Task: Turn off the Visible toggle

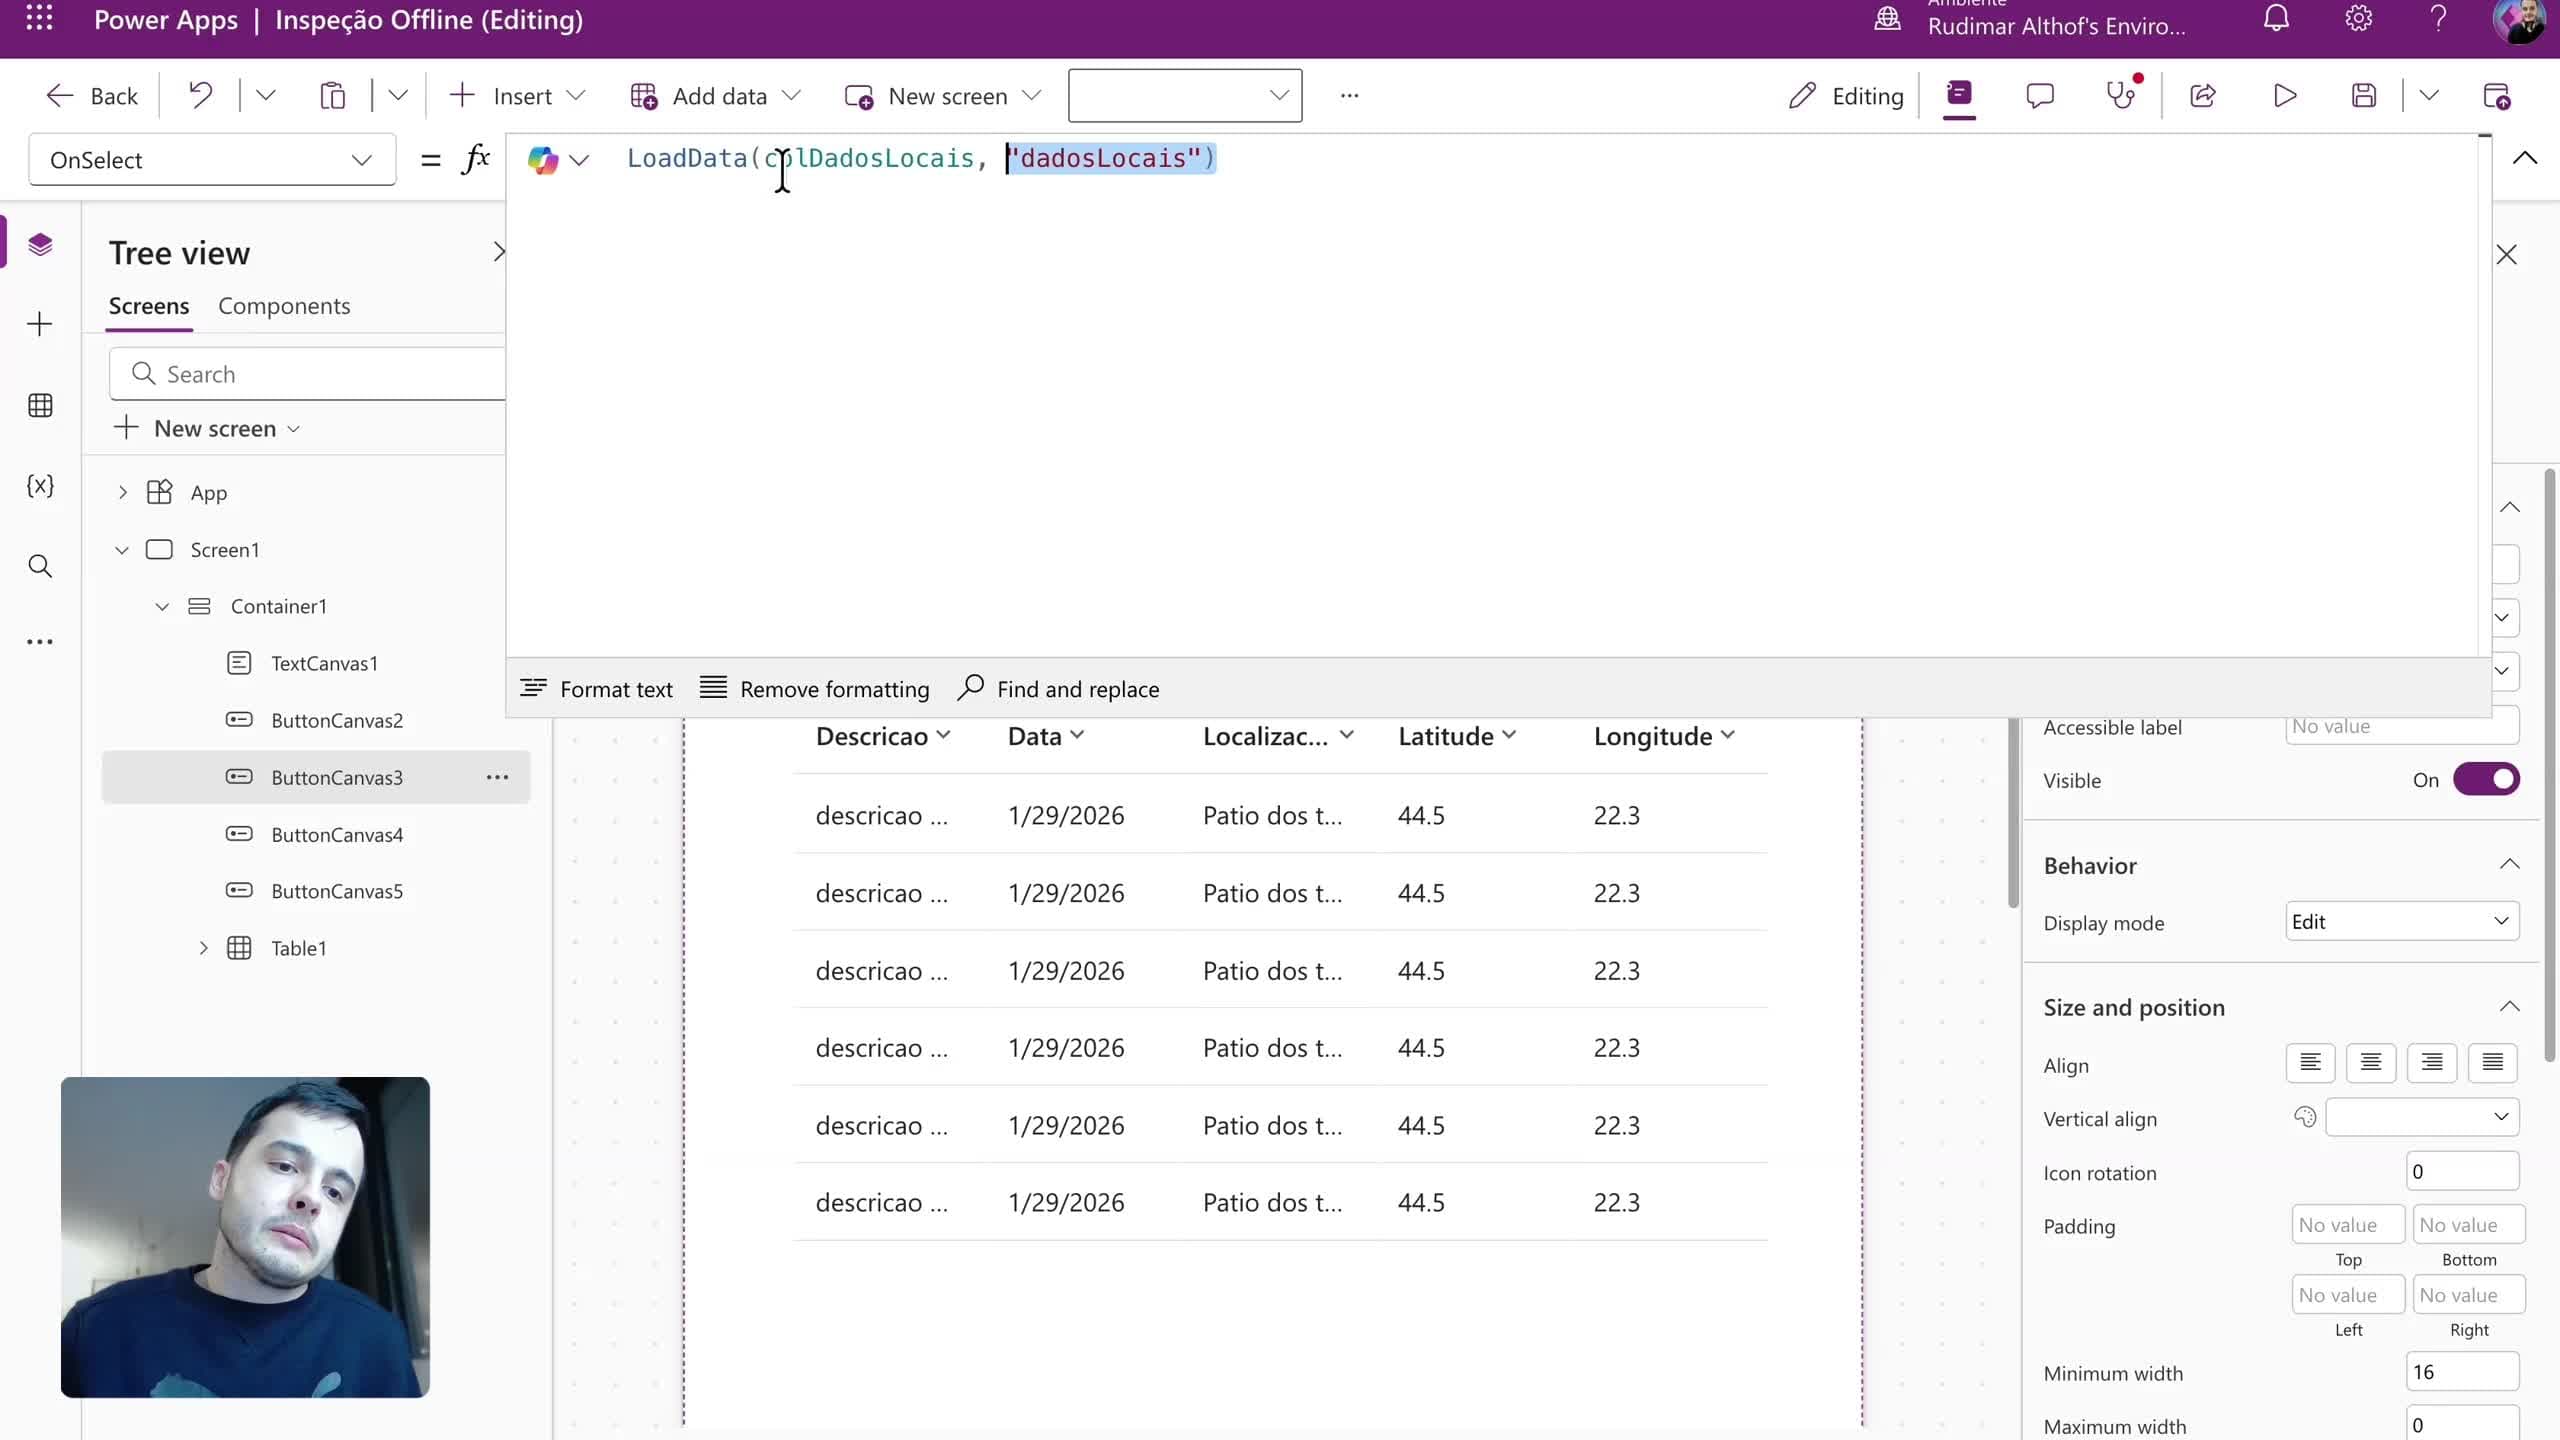Action: tap(2488, 780)
